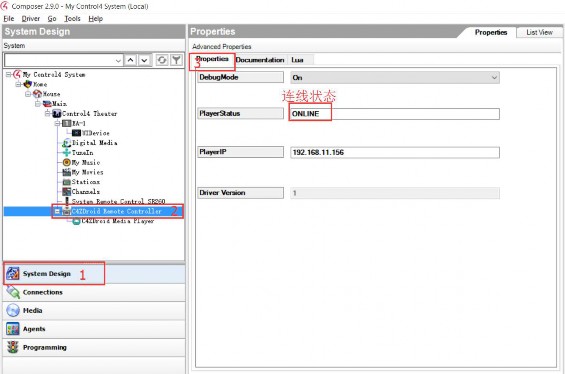Click the PlayerIP input field
This screenshot has height=374, width=565.
[x=395, y=152]
